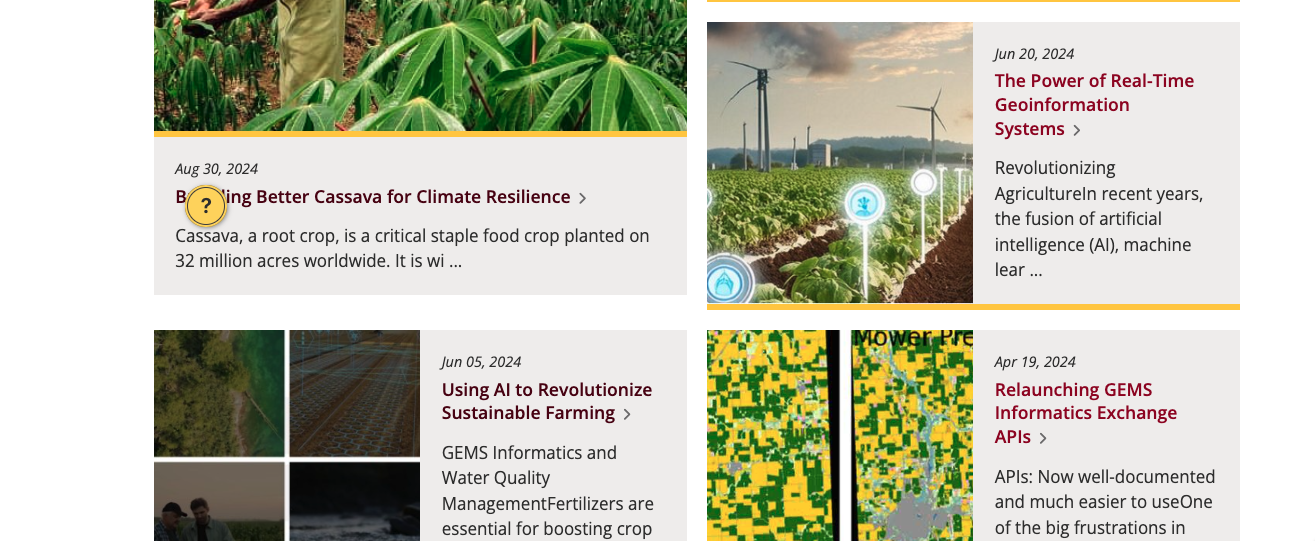Screen dimensions: 1315x541
Task: Click the cassava plants photo
Action: click(x=420, y=65)
